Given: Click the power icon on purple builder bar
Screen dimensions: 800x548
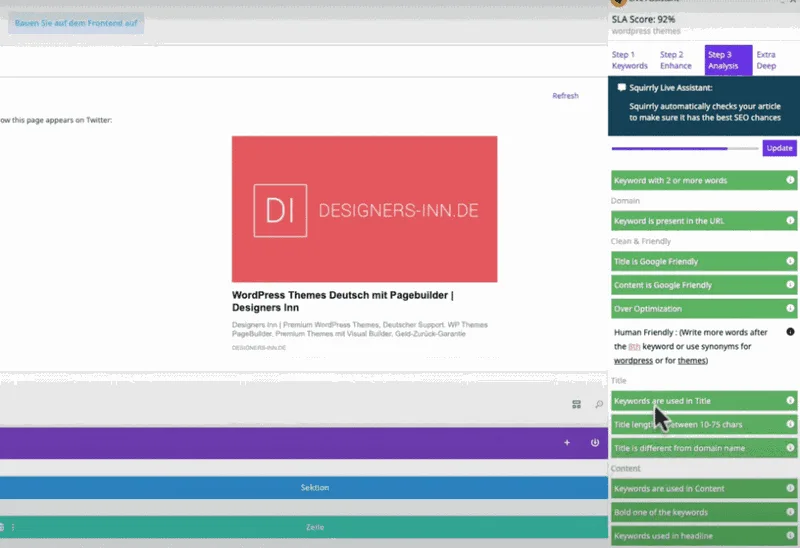Looking at the screenshot, I should 595,442.
